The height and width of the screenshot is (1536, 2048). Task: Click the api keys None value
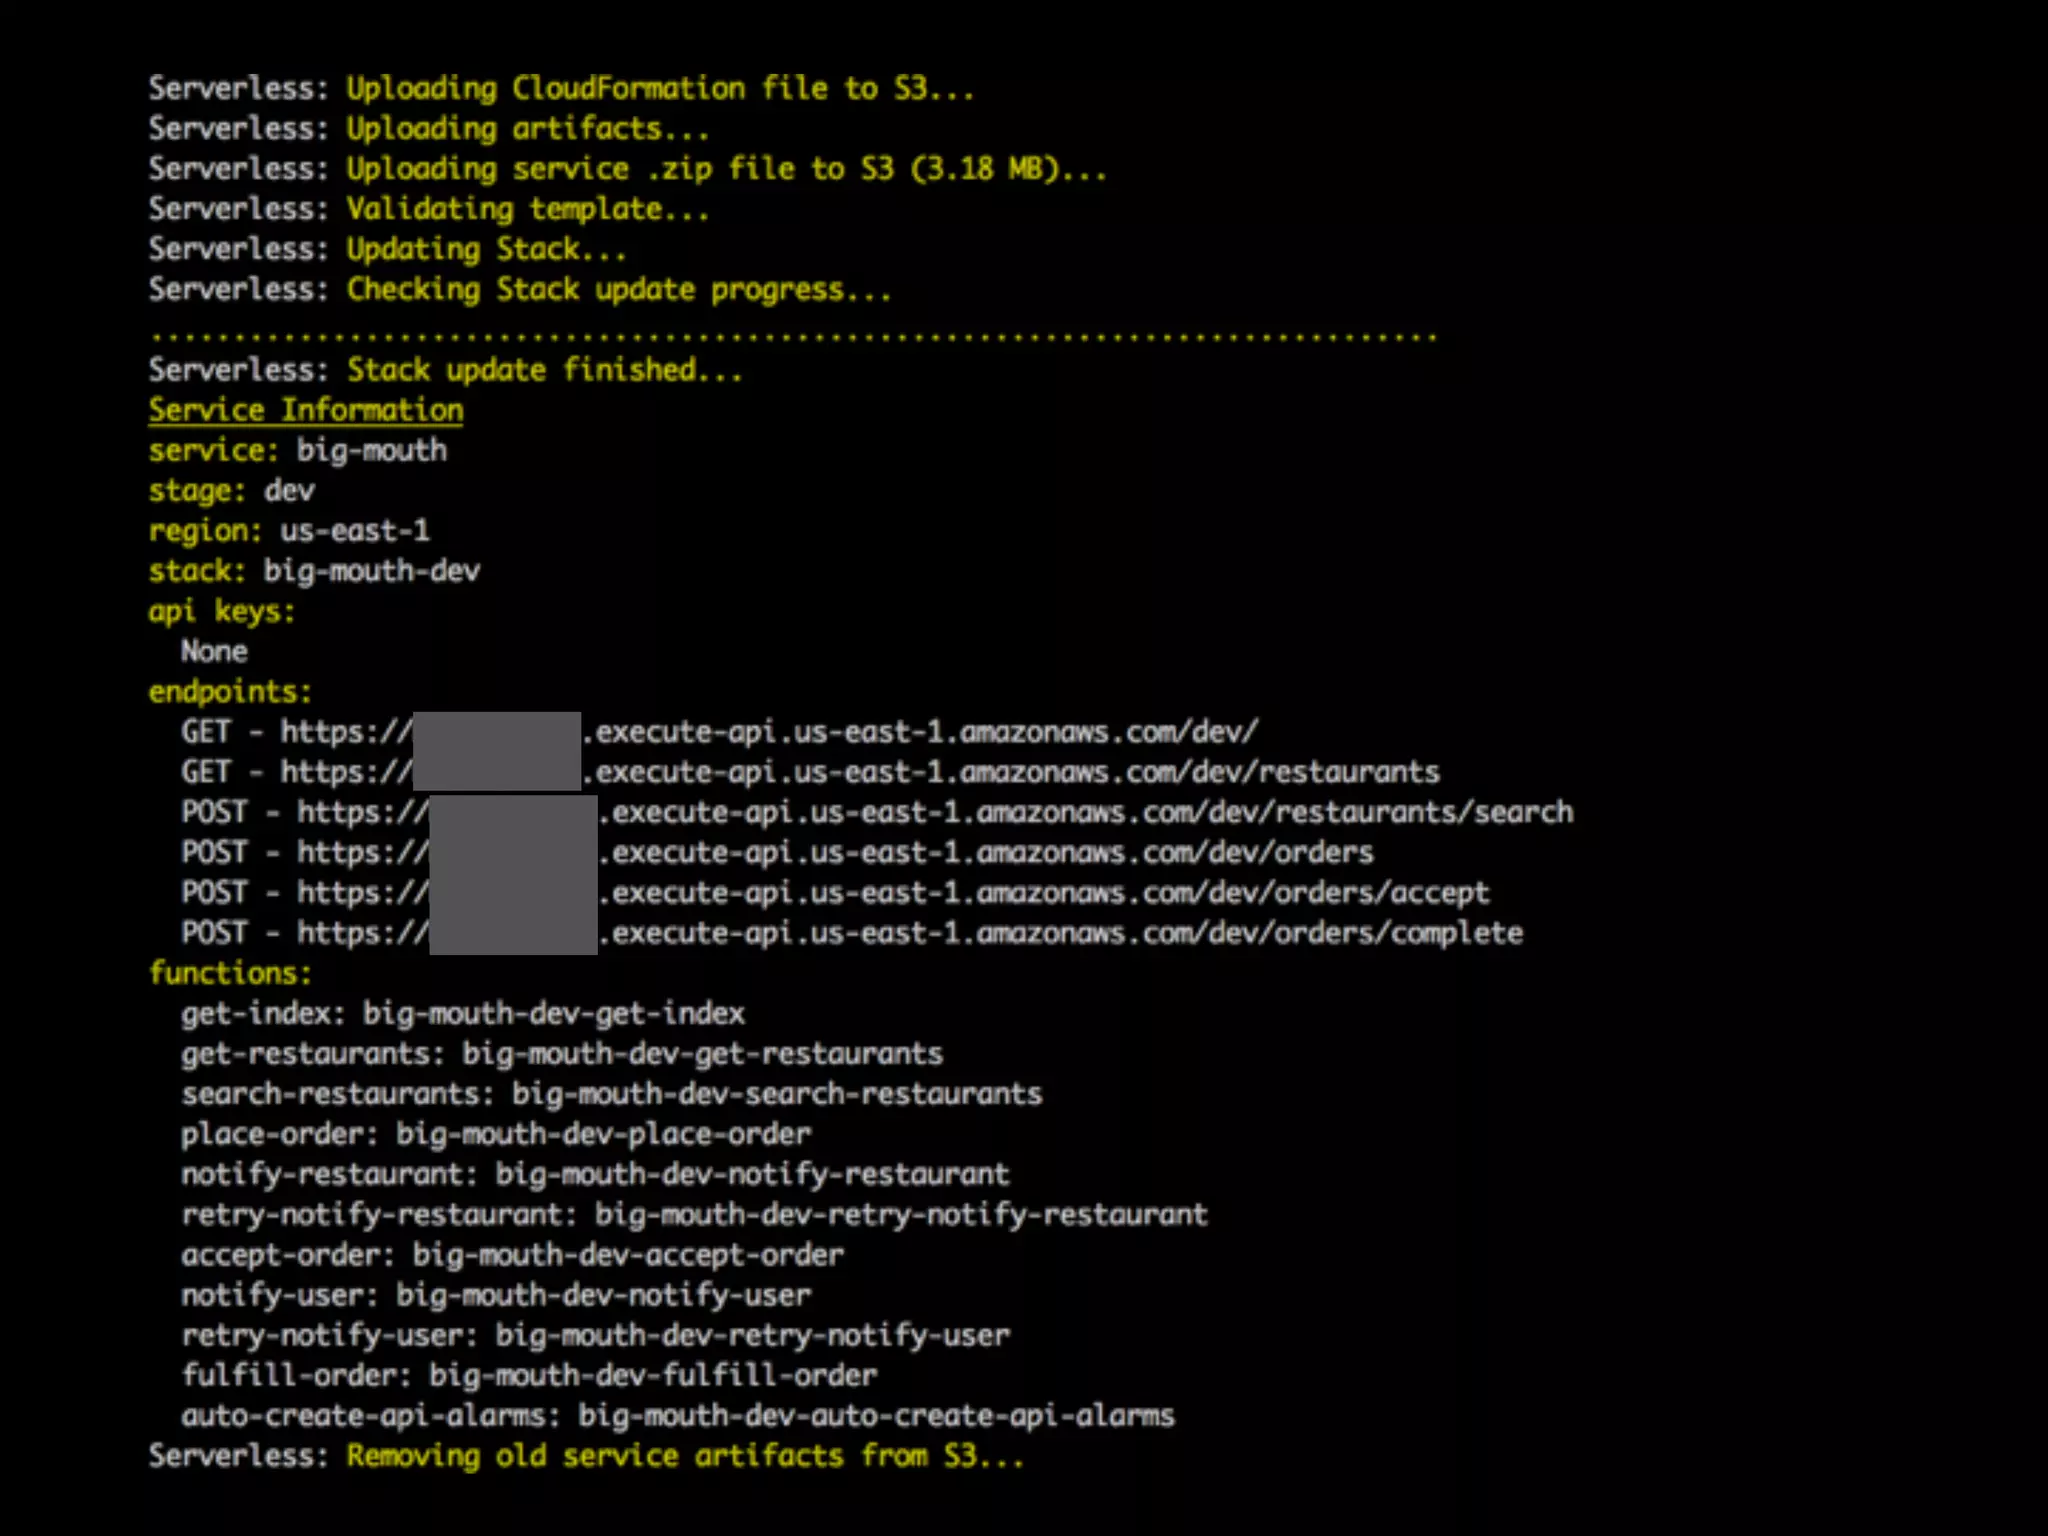[214, 652]
